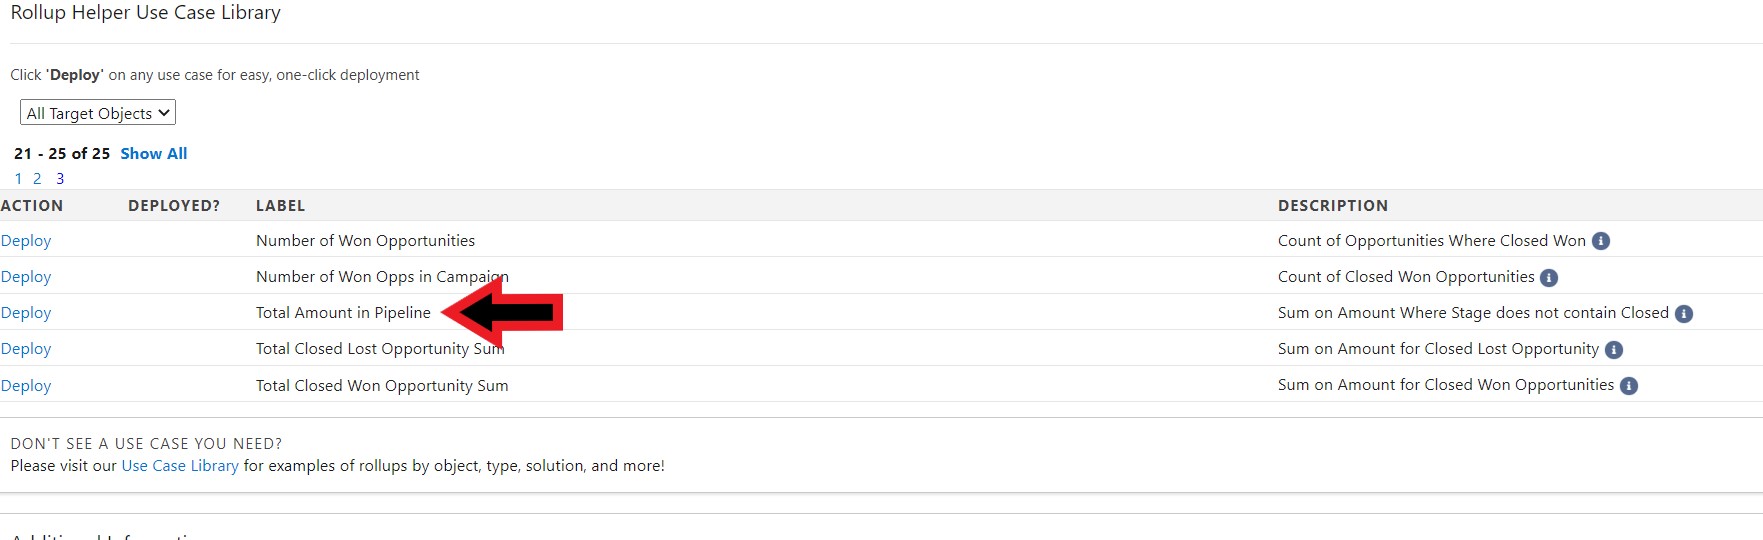Click info icon for Sum on Amount Where Stage

click(x=1684, y=314)
